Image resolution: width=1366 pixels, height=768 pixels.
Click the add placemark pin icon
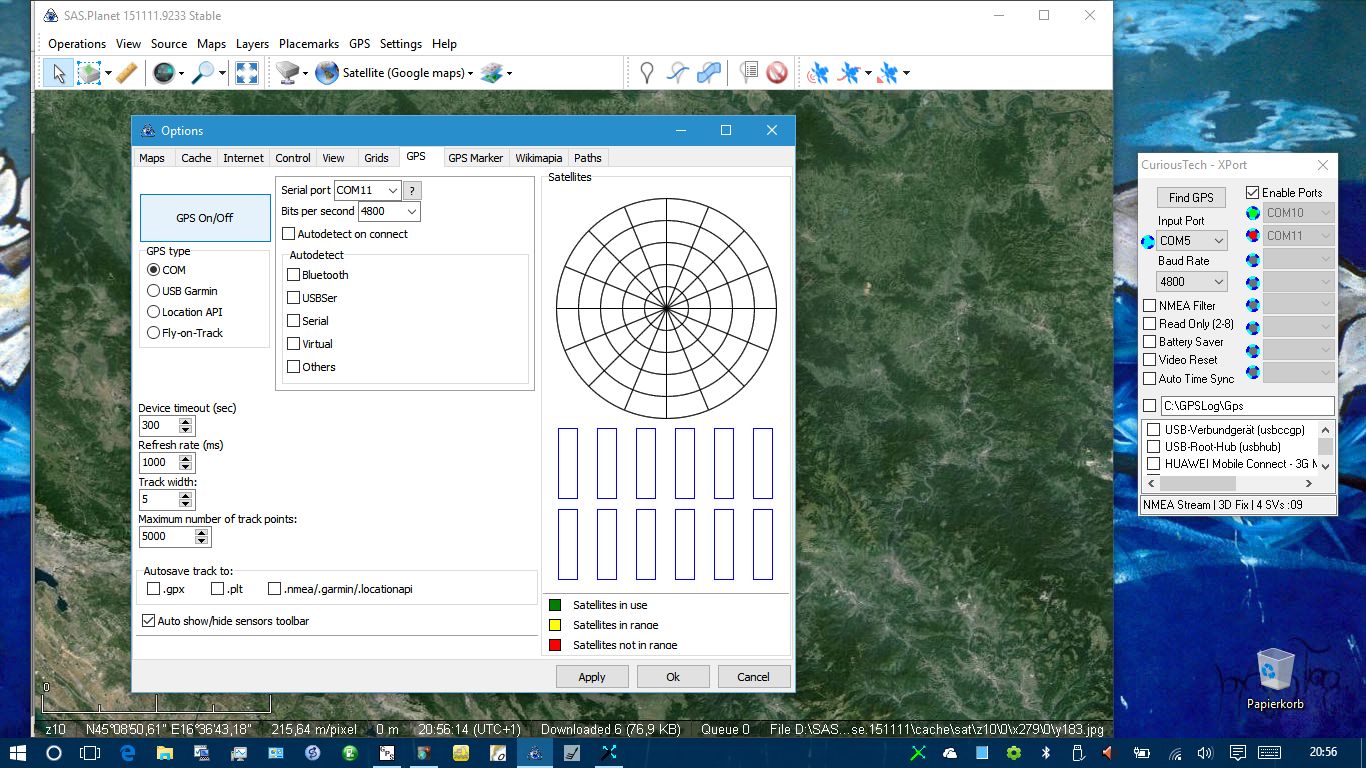click(x=647, y=73)
